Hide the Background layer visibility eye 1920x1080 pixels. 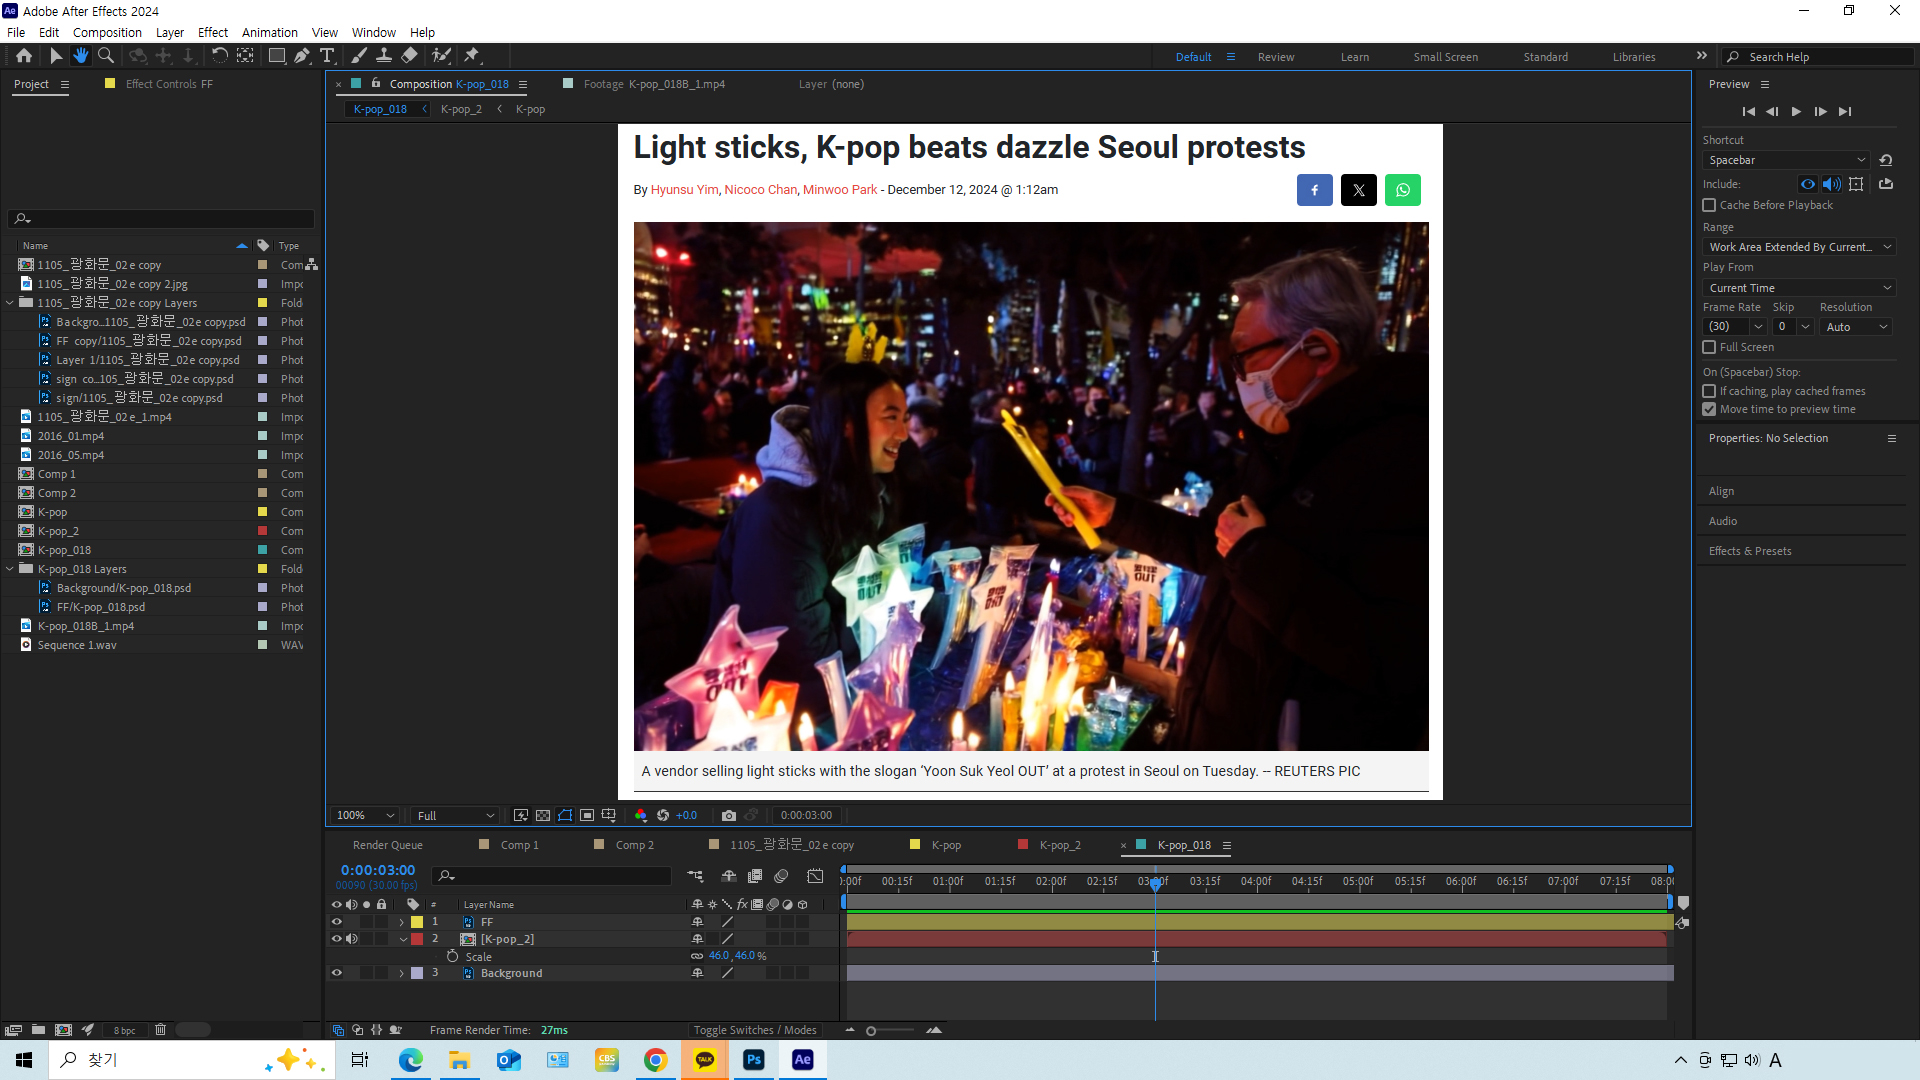pyautogui.click(x=337, y=973)
